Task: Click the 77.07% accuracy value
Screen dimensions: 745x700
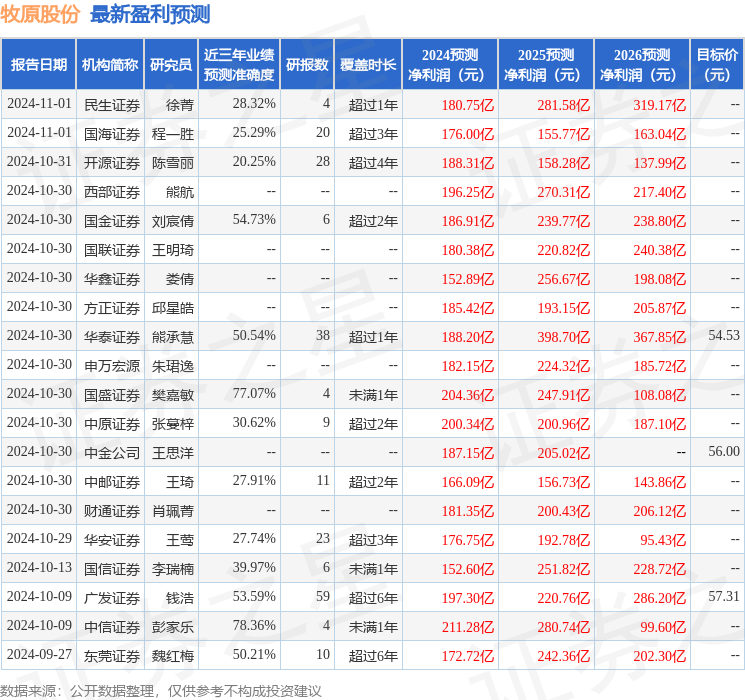Action: click(254, 393)
